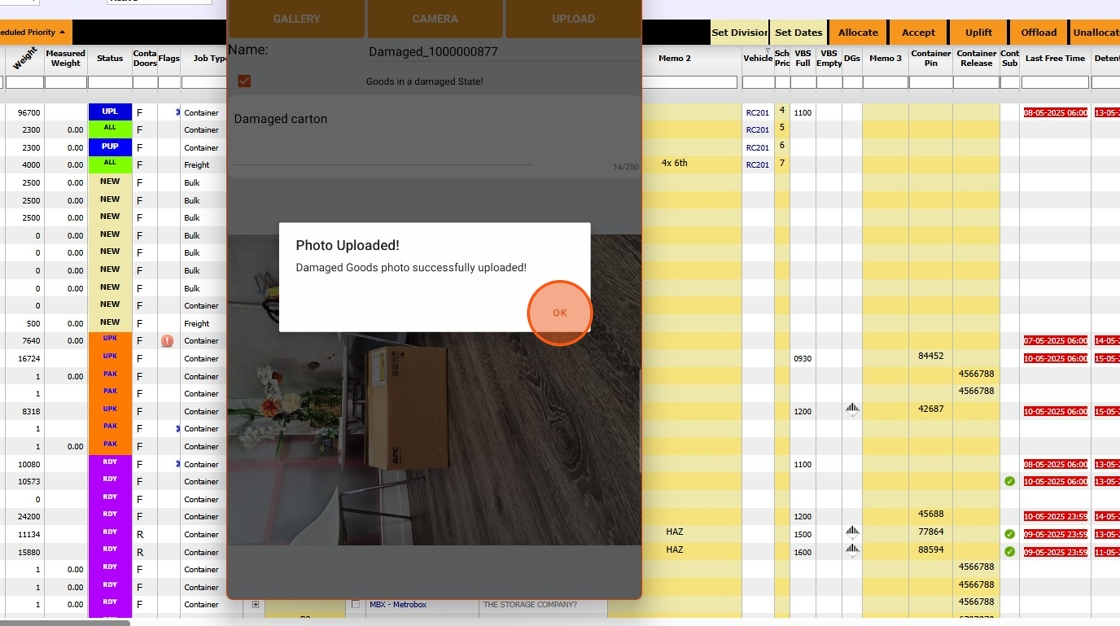Click the red alert flag icon in the 7640 row

pos(167,341)
